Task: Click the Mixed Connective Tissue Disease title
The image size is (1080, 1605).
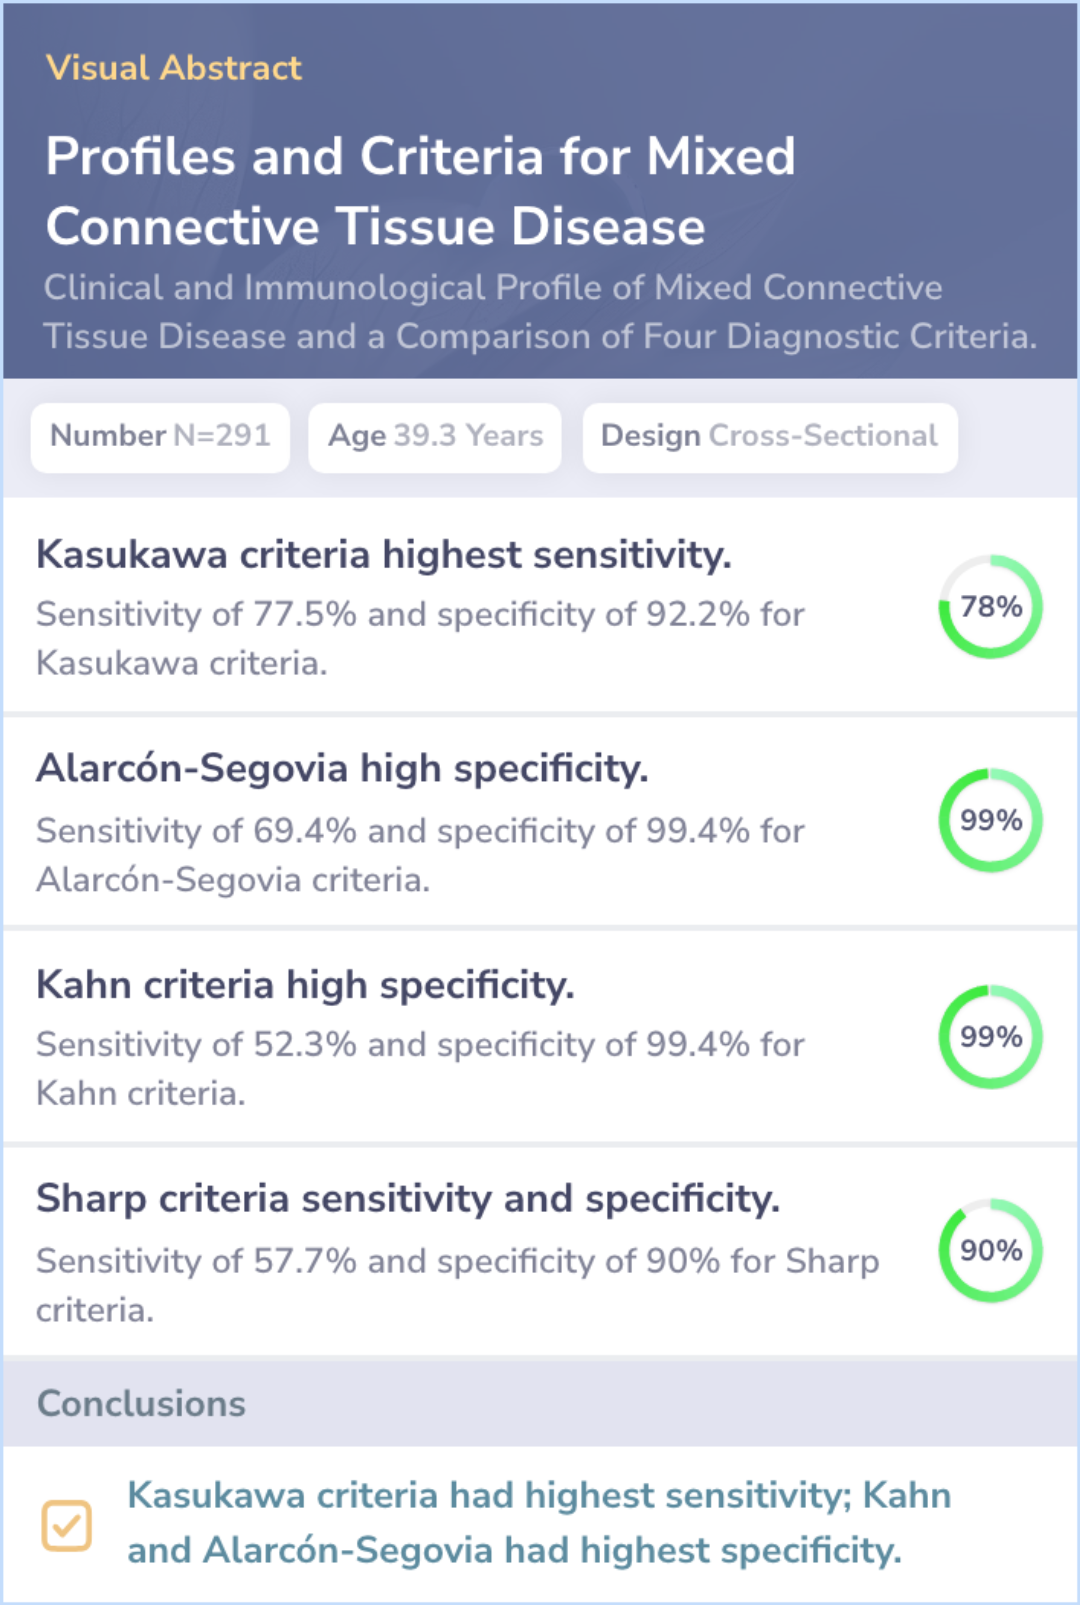Action: [x=420, y=191]
